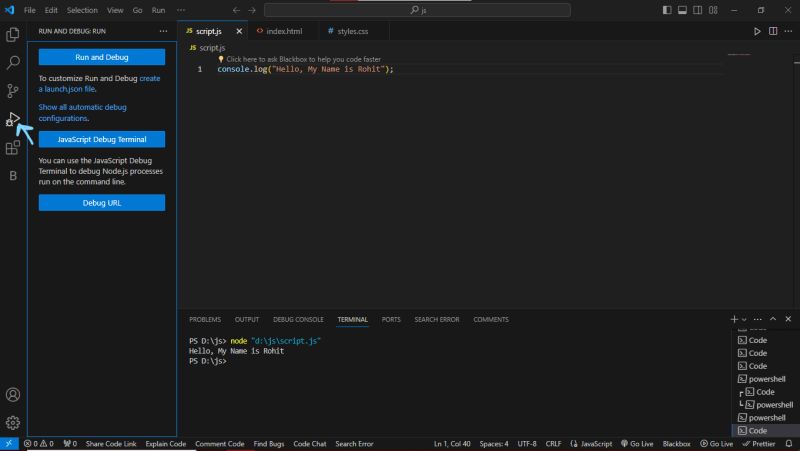This screenshot has width=800, height=451.
Task: Click the ports forwarded status indicator
Action: [x=70, y=444]
